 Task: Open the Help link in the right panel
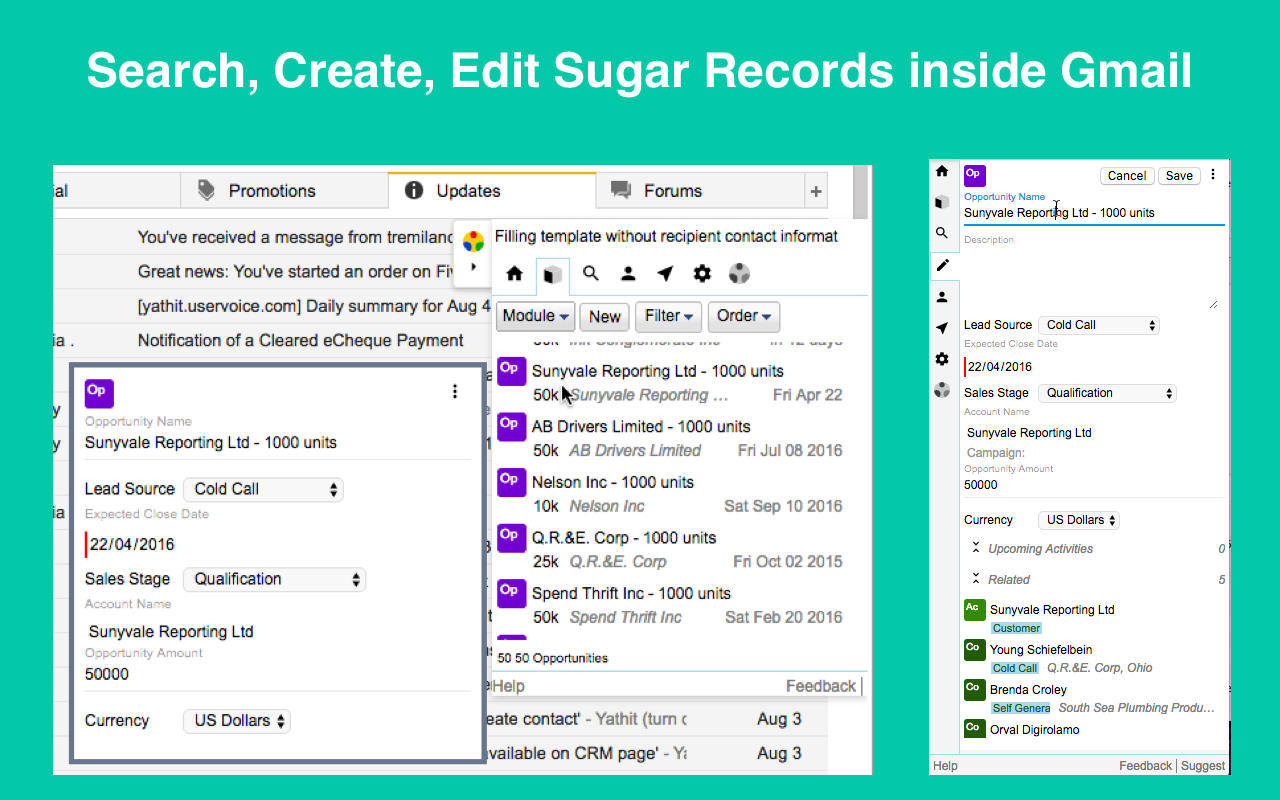(x=945, y=766)
